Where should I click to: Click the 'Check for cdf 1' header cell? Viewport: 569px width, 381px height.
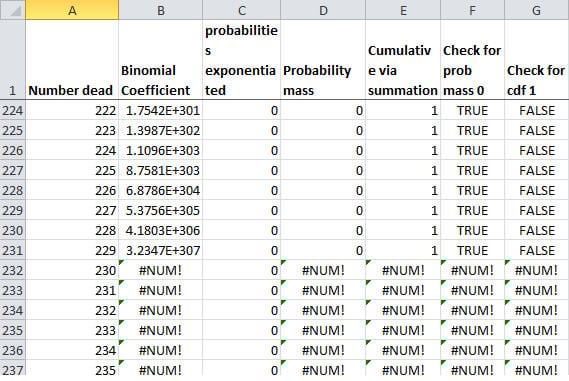[x=536, y=60]
